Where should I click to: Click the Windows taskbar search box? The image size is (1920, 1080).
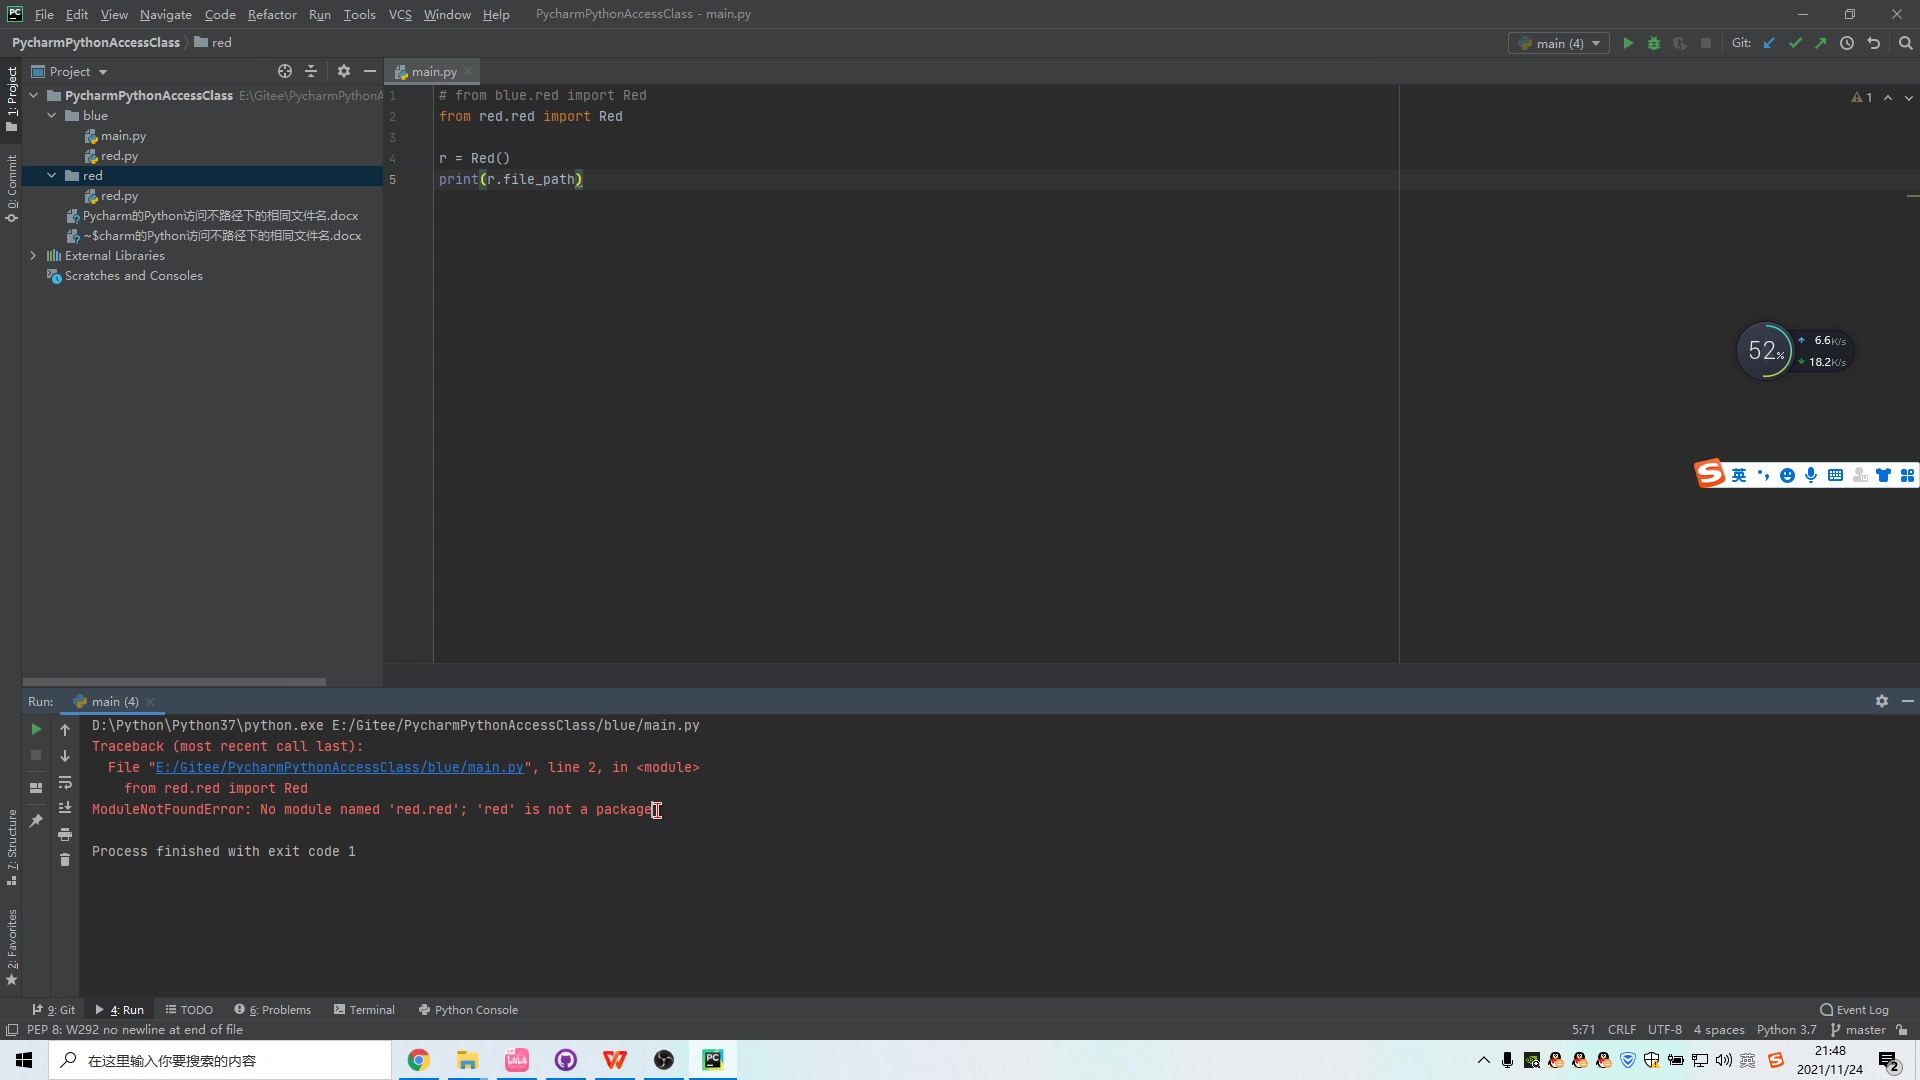pyautogui.click(x=220, y=1060)
